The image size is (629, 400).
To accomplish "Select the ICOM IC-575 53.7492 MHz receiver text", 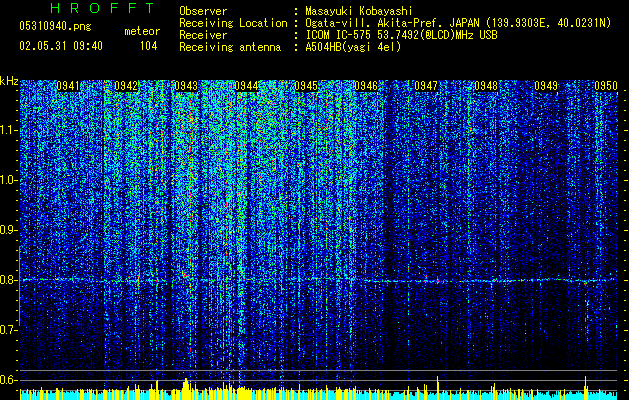I will pyautogui.click(x=401, y=35).
